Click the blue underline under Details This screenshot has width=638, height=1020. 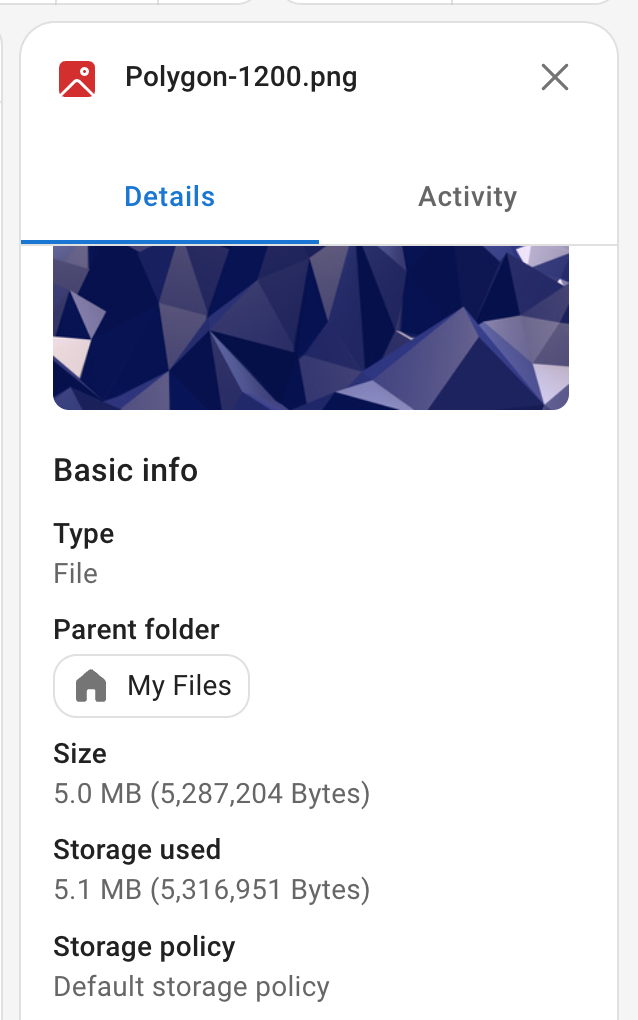click(169, 240)
